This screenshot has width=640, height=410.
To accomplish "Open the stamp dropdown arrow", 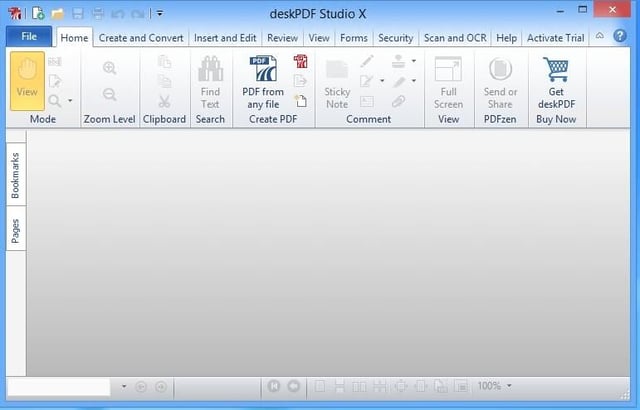I will pos(414,61).
